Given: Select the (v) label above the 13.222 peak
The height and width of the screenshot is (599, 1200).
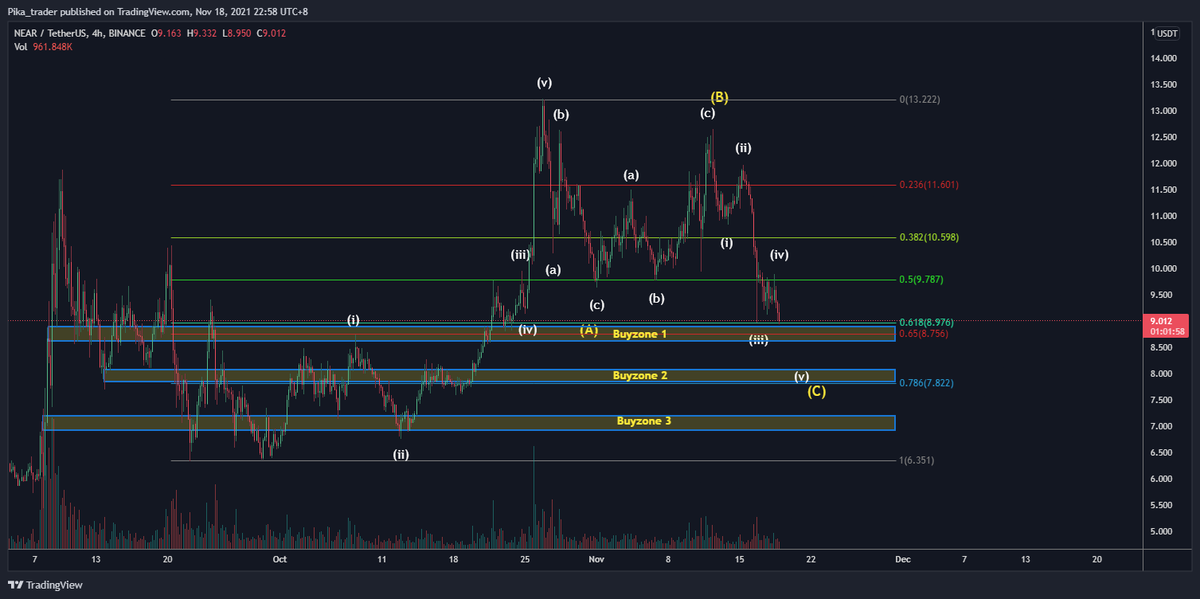Looking at the screenshot, I should [544, 83].
